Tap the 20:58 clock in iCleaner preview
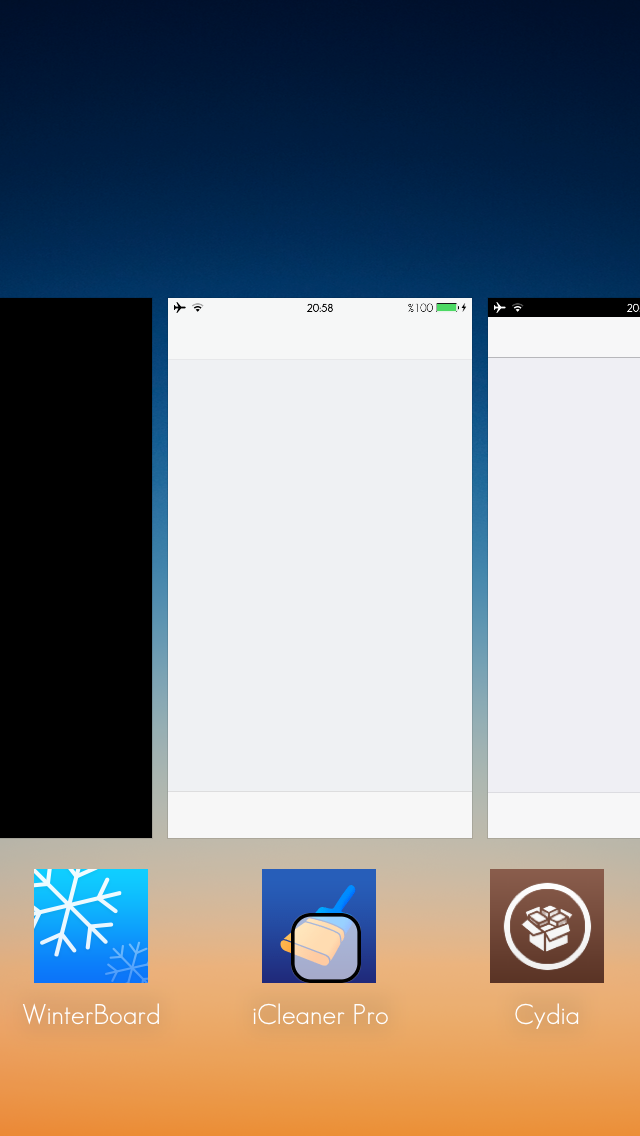The width and height of the screenshot is (640, 1136). 320,308
